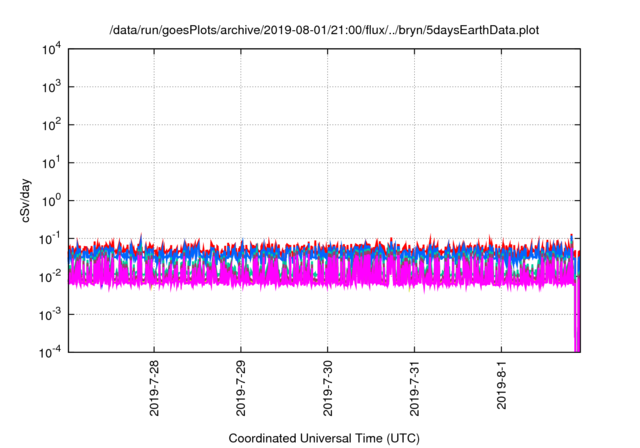This screenshot has height=448, width=640.
Task: Click the 10^4 y-axis tick label
Action: pos(52,49)
